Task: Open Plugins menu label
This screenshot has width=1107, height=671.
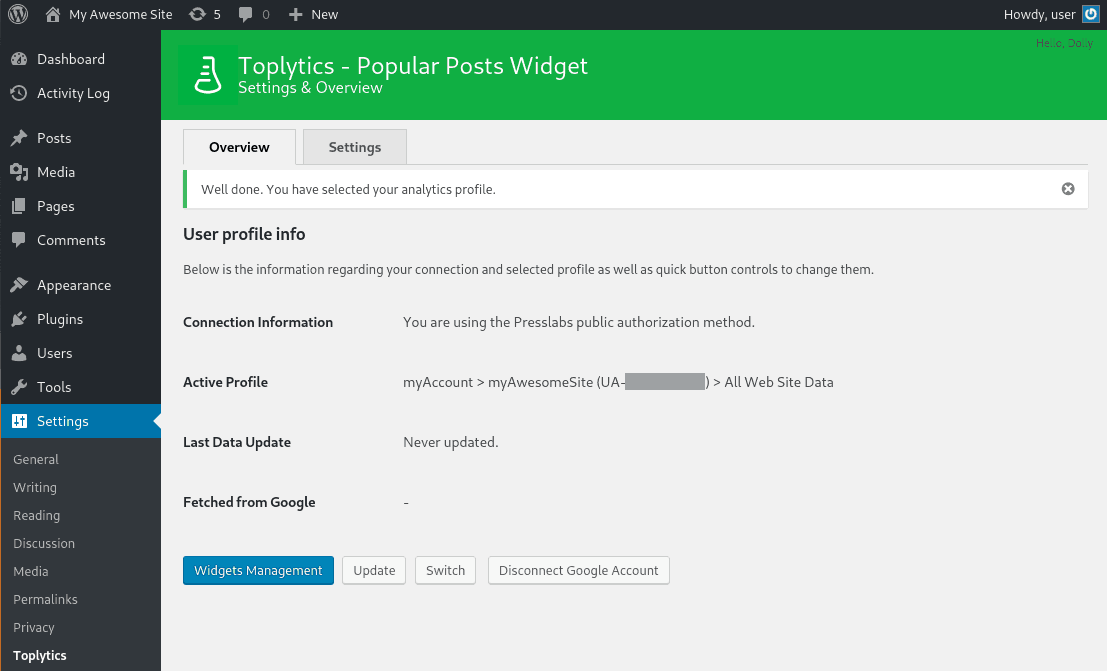Action: [x=60, y=319]
